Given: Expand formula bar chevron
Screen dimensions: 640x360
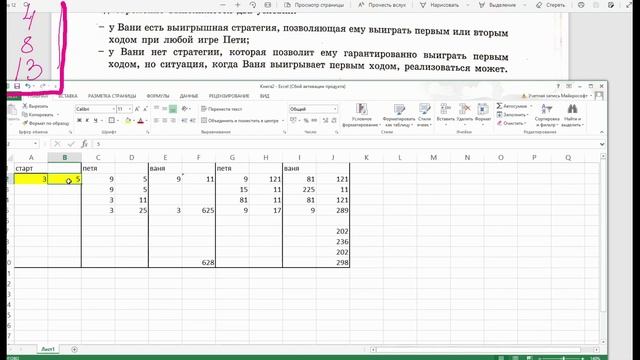Looking at the screenshot, I should point(602,144).
